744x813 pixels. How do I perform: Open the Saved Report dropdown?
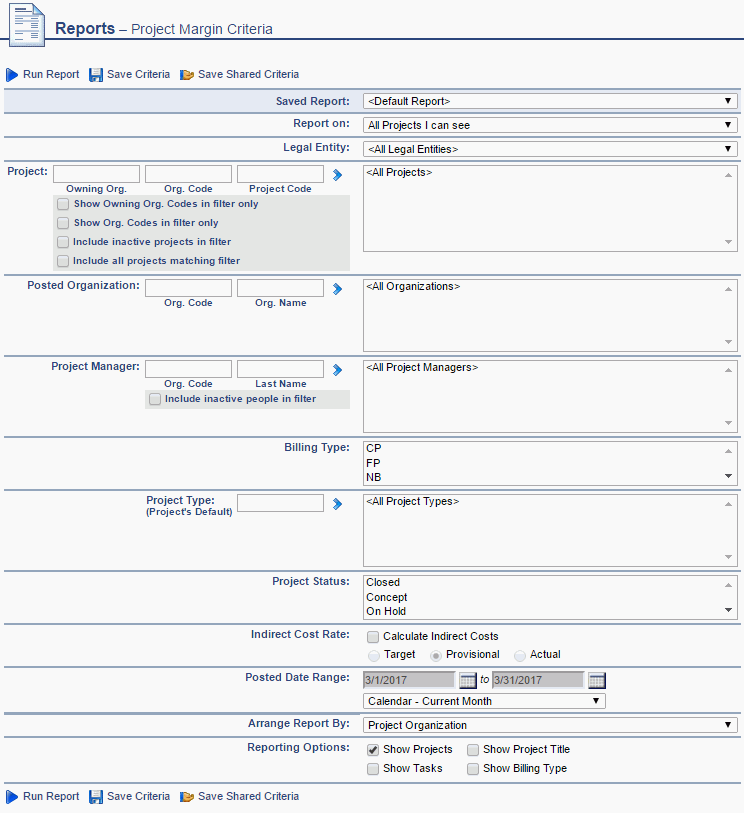[x=550, y=101]
